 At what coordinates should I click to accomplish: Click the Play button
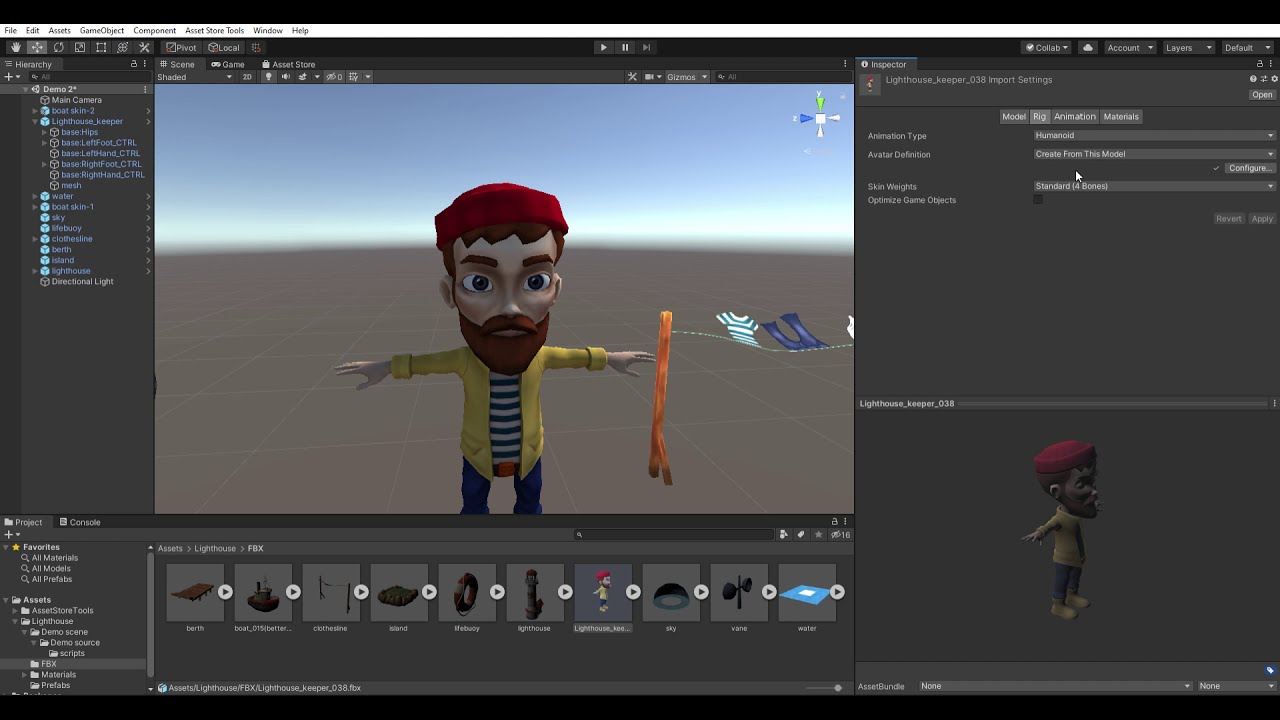[603, 47]
